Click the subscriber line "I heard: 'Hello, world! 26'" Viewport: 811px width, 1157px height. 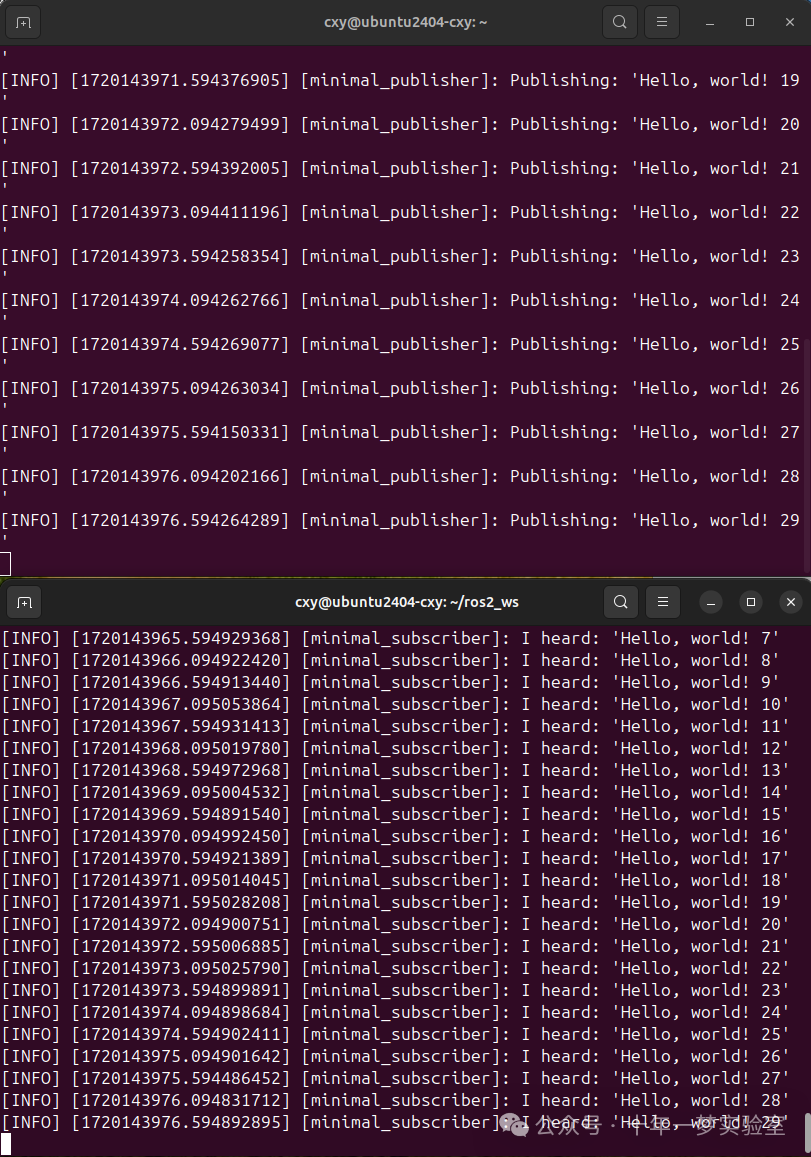click(x=396, y=1057)
